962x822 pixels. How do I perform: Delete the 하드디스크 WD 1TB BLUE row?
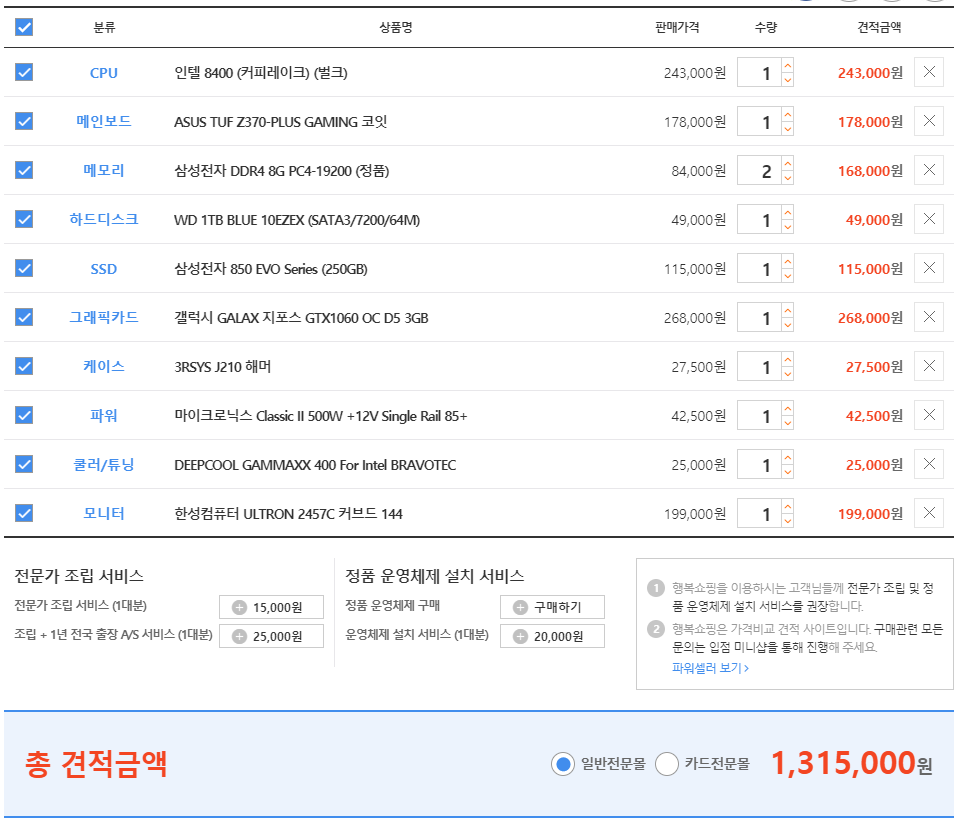(928, 219)
